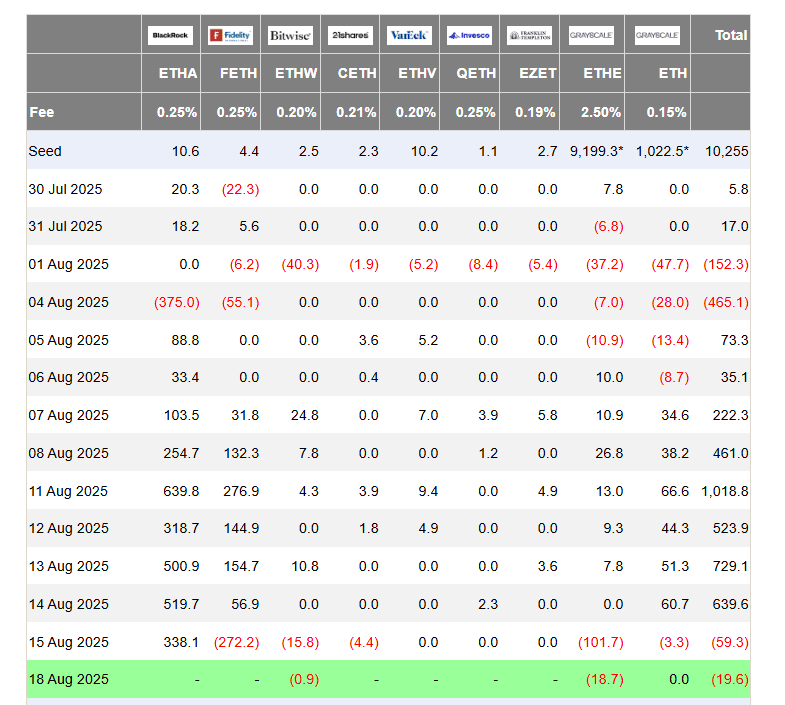Select the ETHA ticker header

178,73
